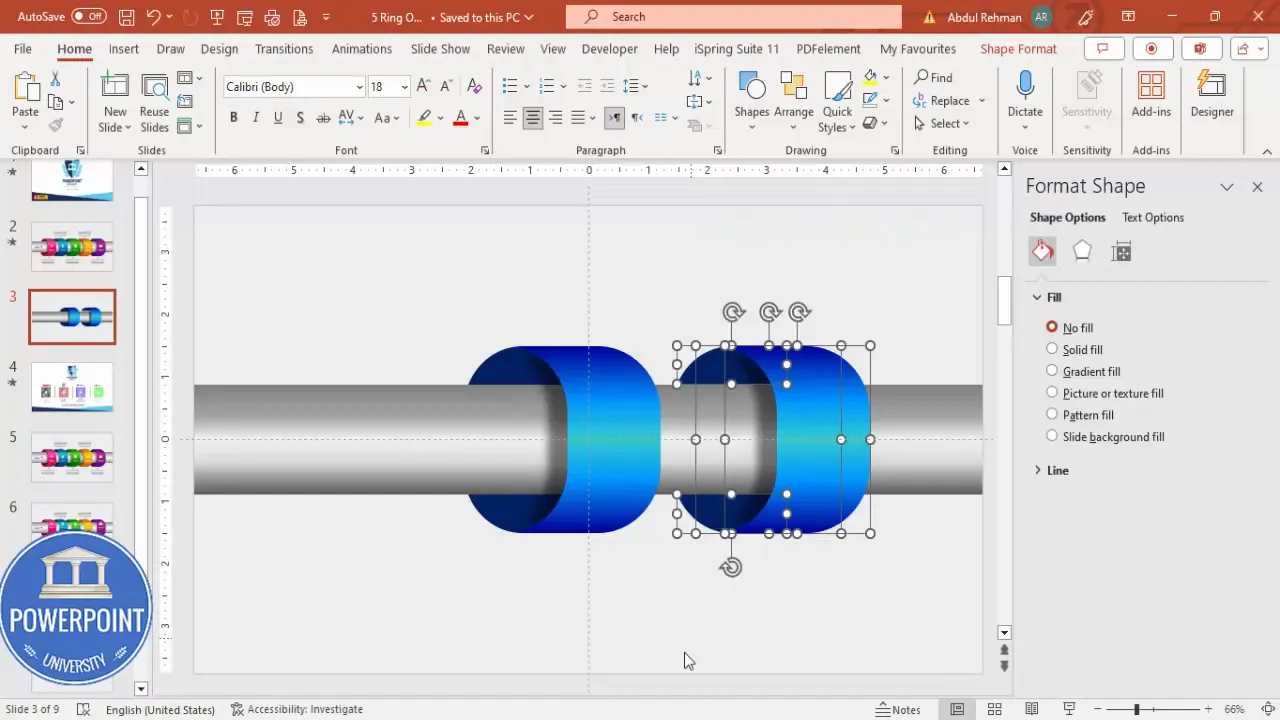Open Slide Layout dropdown
This screenshot has height=720, width=1280.
pyautogui.click(x=190, y=78)
